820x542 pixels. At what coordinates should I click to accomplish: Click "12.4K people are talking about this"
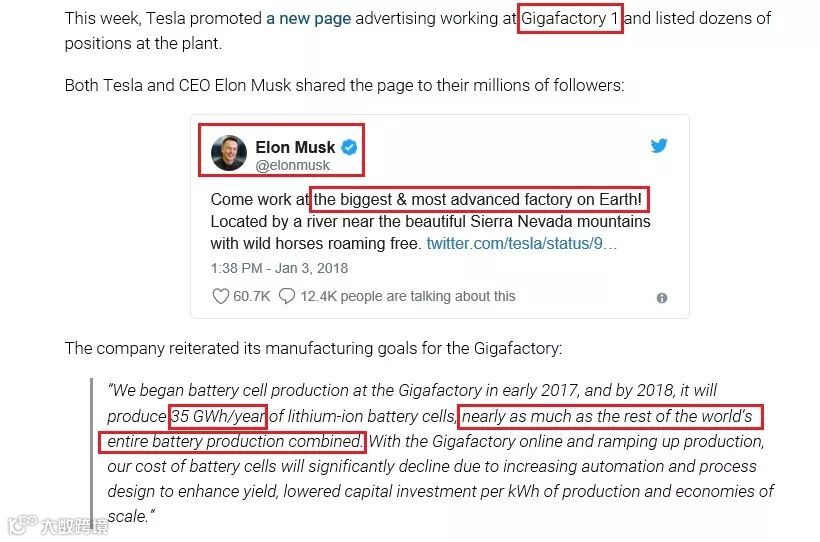tap(408, 296)
